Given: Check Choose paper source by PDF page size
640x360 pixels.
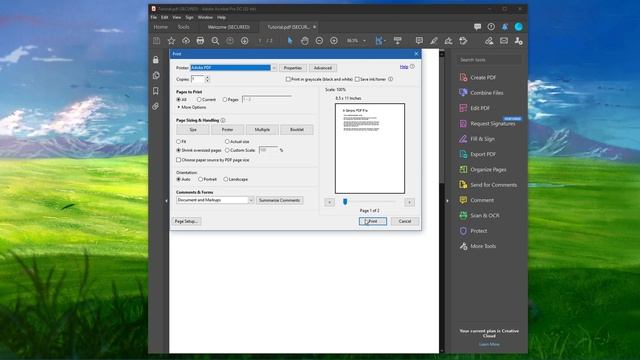Looking at the screenshot, I should (x=178, y=160).
